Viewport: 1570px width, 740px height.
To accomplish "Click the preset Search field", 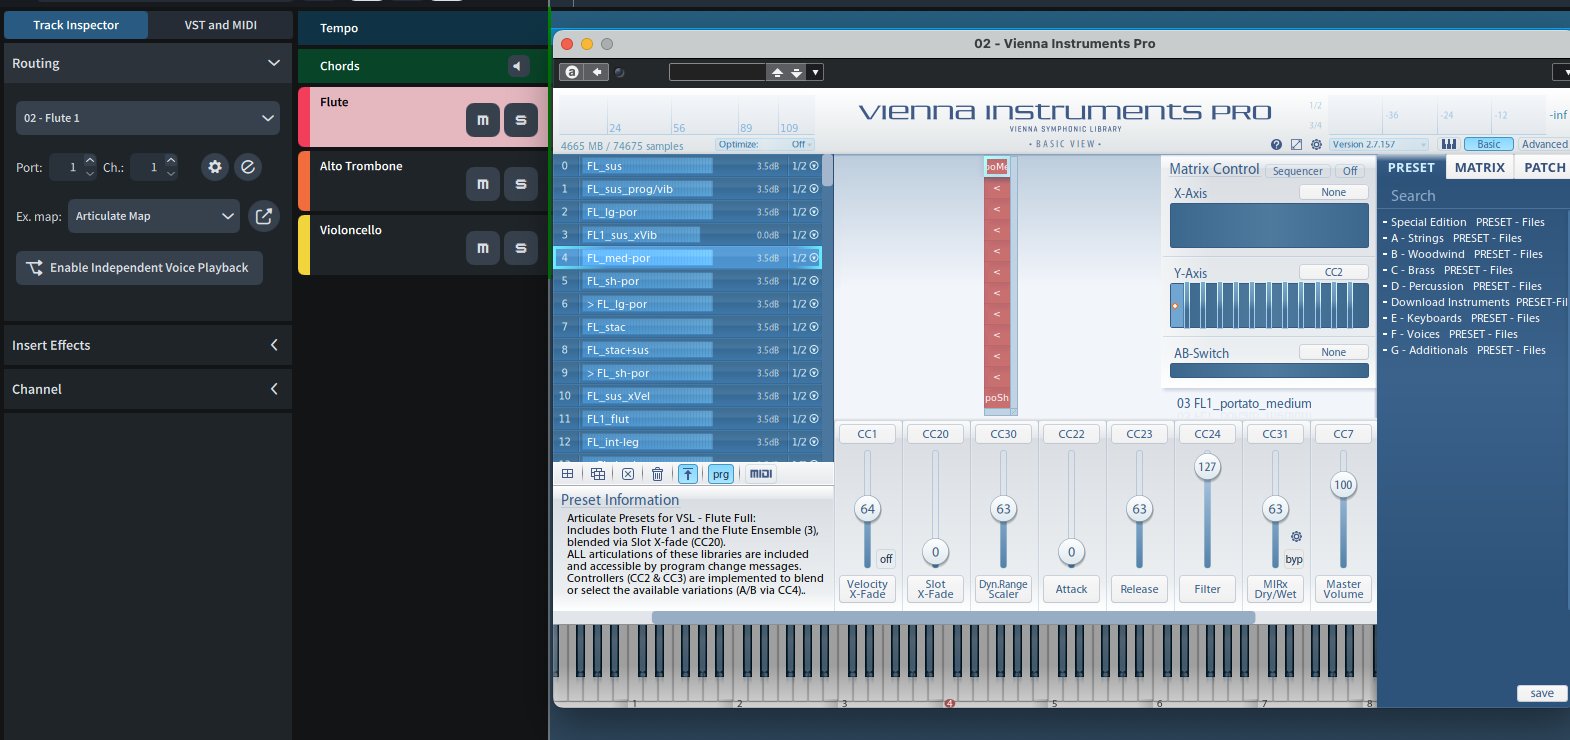I will click(x=1473, y=196).
